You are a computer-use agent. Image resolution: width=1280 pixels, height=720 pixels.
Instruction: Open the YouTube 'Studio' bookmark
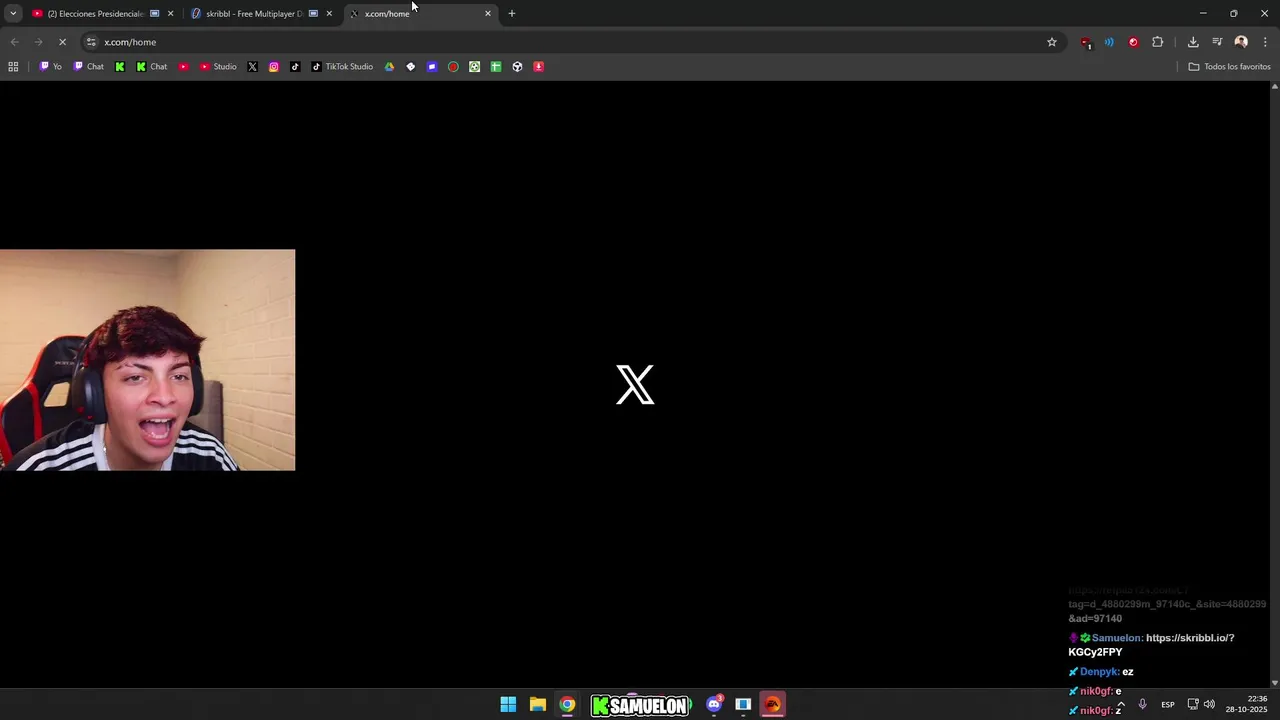point(218,67)
